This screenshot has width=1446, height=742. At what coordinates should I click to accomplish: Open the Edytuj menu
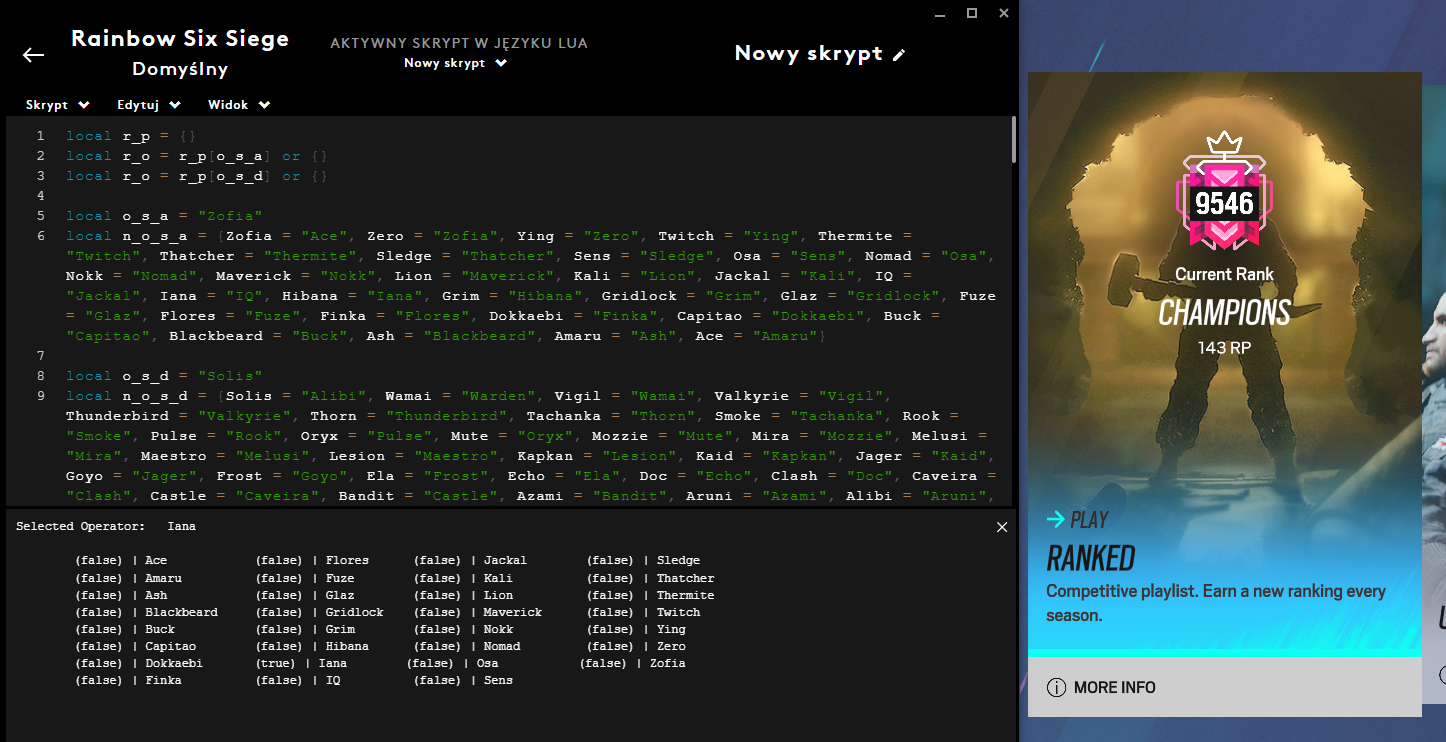coord(148,105)
